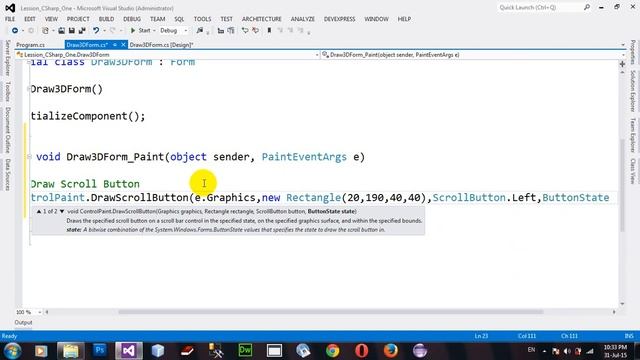Open the BUILD menu
The height and width of the screenshot is (360, 640).
tap(107, 19)
